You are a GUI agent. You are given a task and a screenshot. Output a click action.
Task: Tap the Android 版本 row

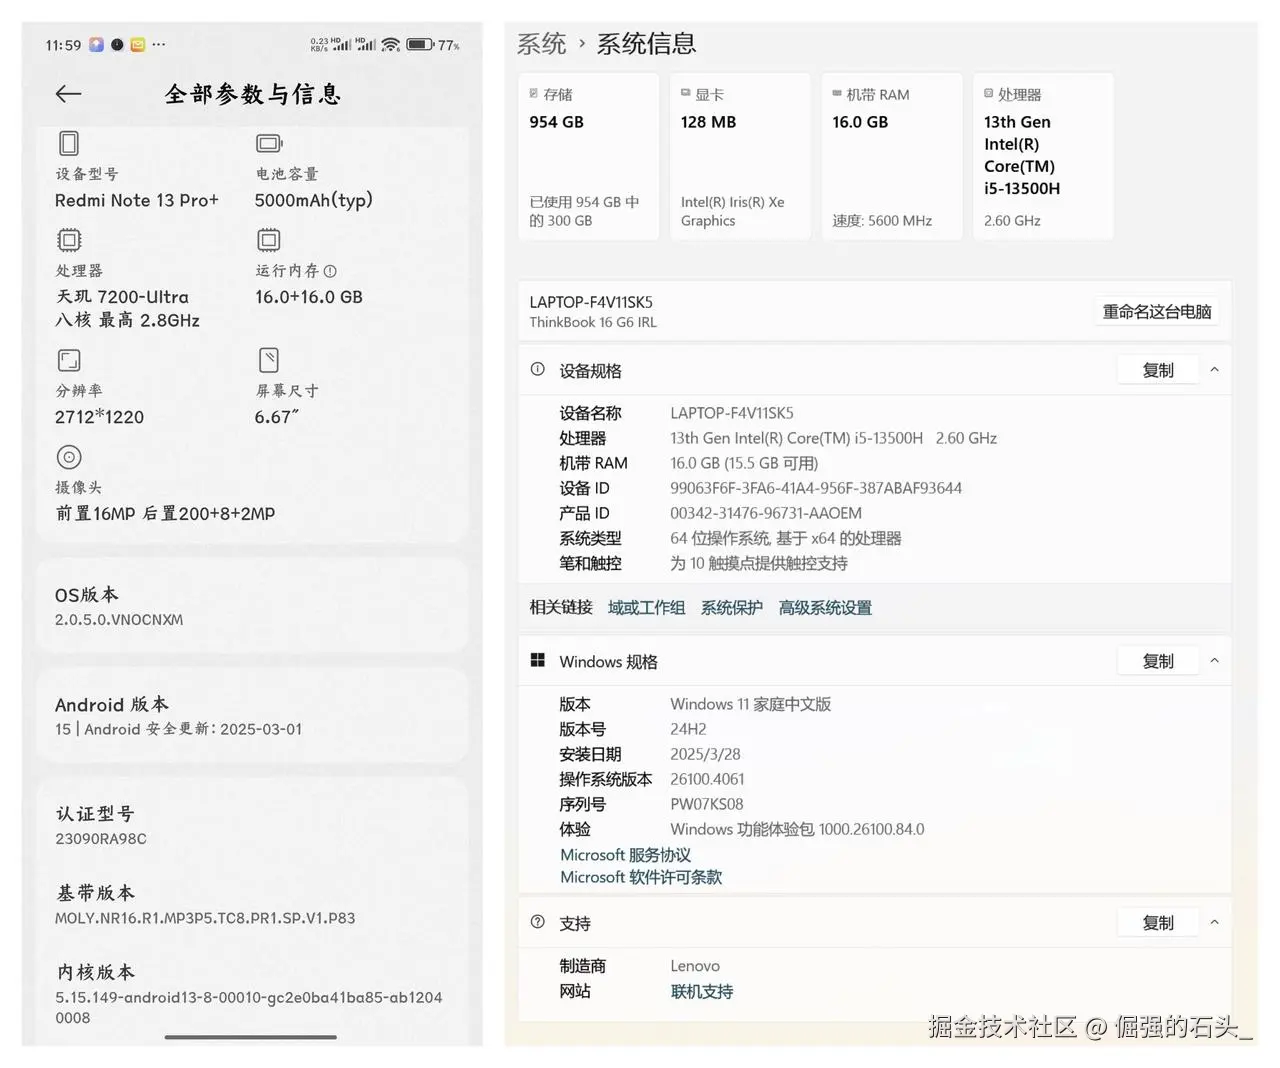[252, 716]
